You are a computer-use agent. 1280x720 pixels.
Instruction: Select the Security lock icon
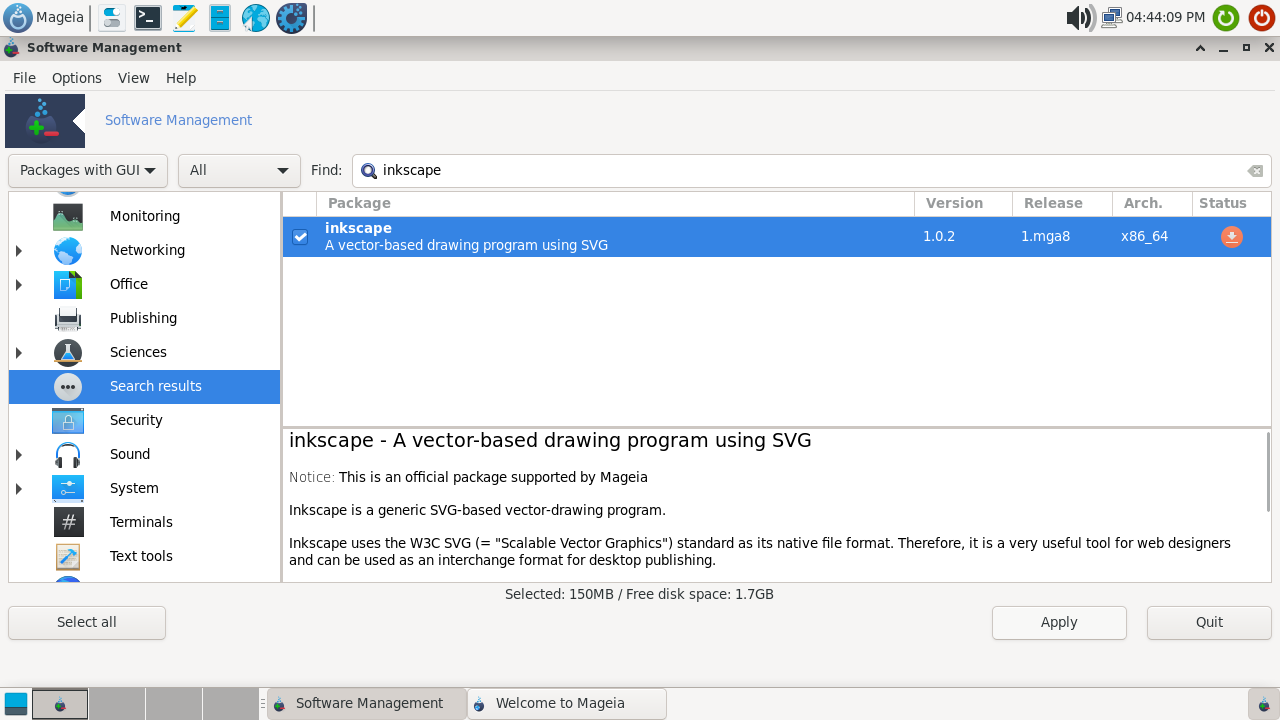[68, 420]
